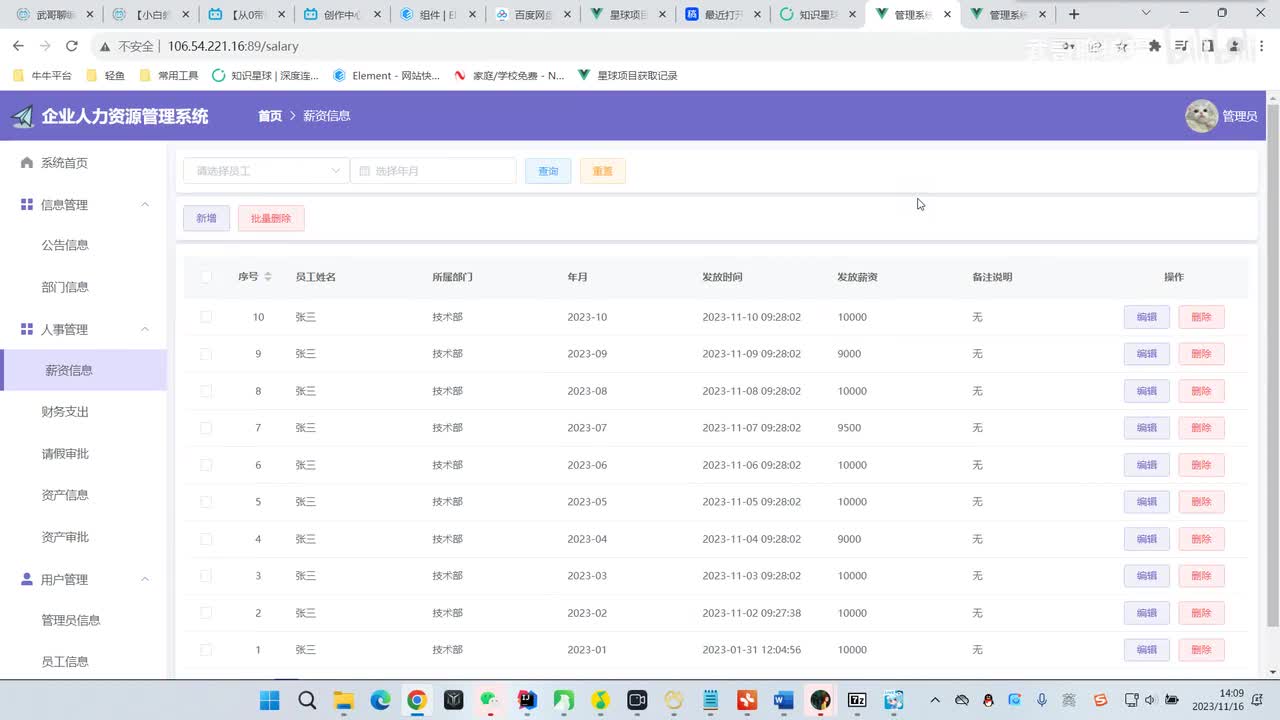Click the grid icon beside 人事管理
The image size is (1280, 720).
point(27,329)
